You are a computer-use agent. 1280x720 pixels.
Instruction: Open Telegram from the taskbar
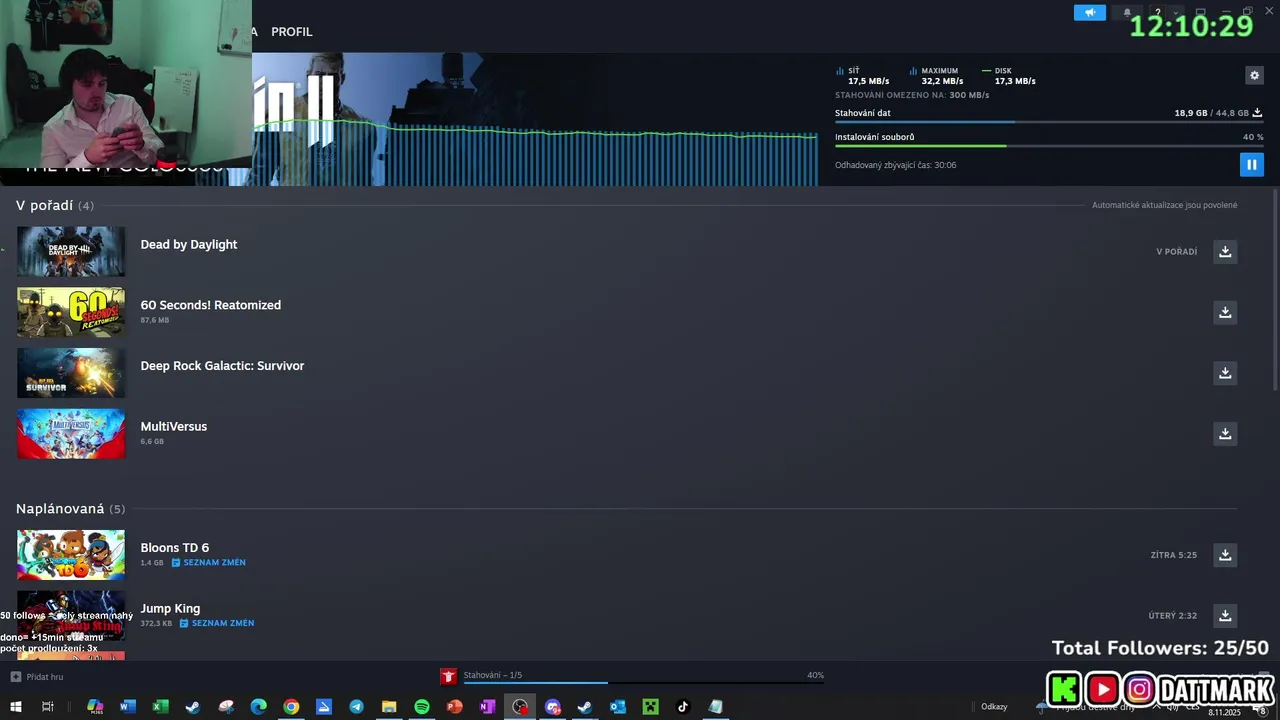(356, 707)
